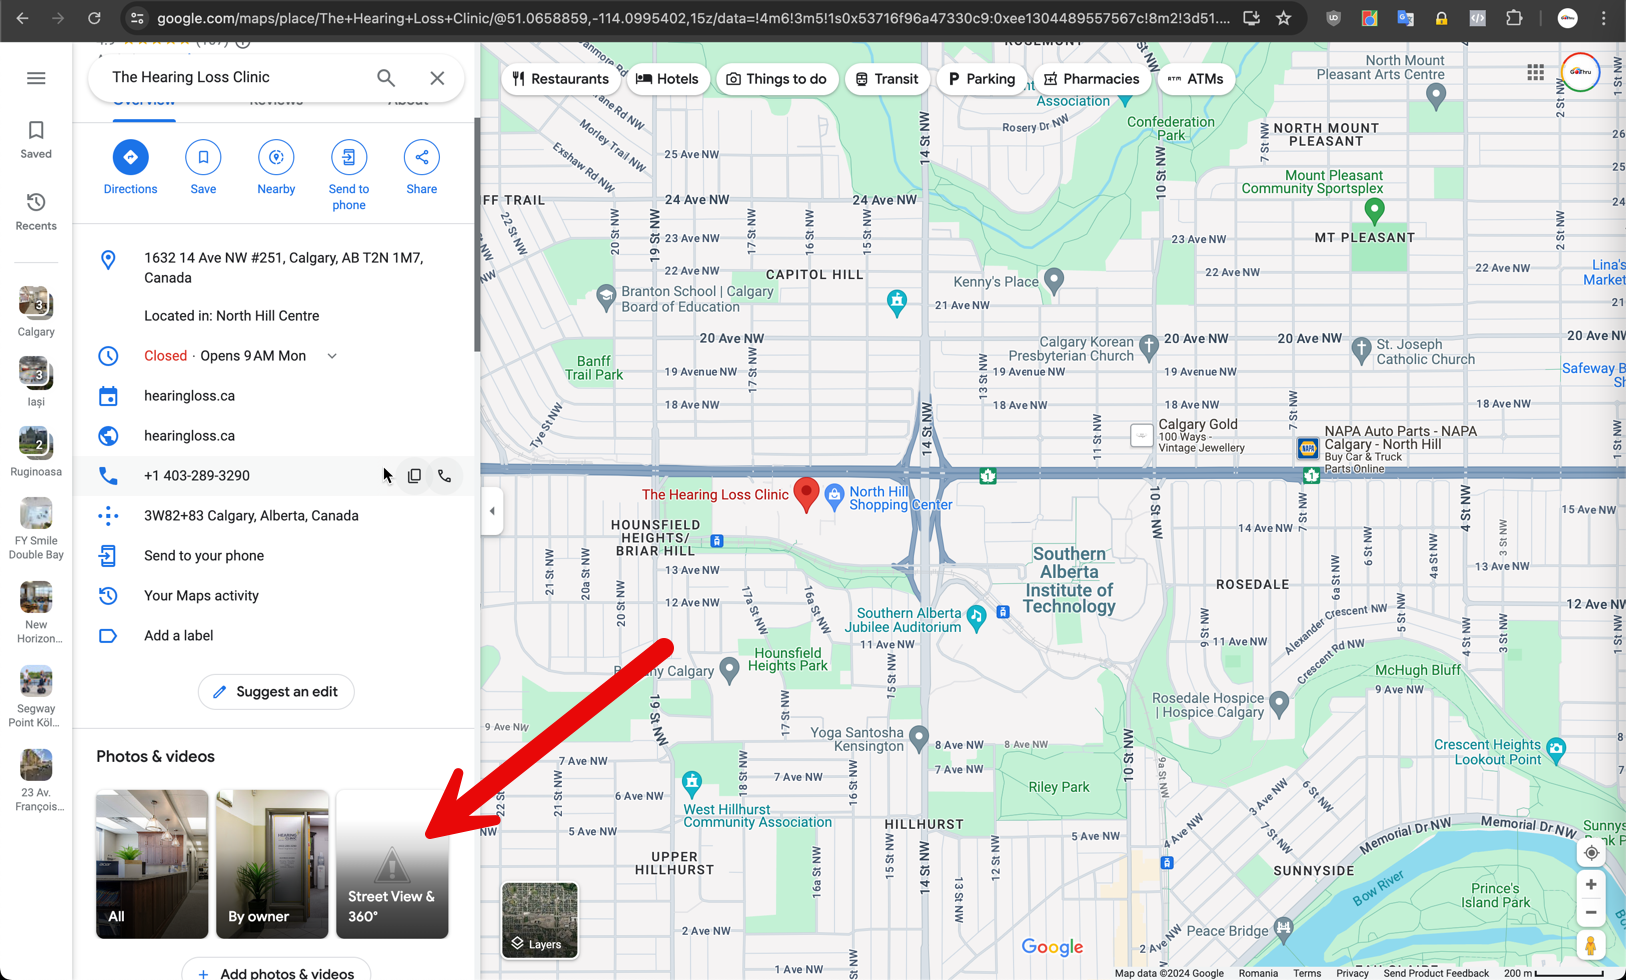The width and height of the screenshot is (1626, 980).
Task: Filter map by Parking
Action: coord(981,79)
